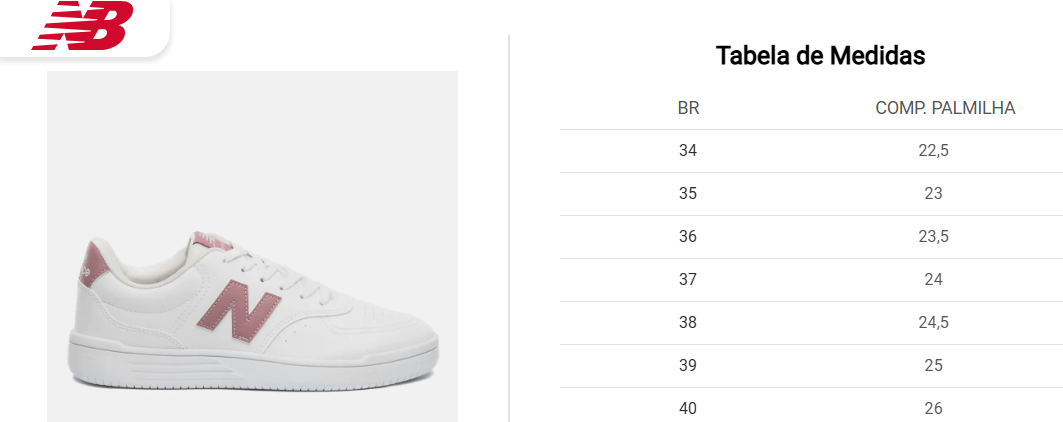The height and width of the screenshot is (422, 1063).
Task: Click the pink N on the sneaker
Action: point(236,308)
